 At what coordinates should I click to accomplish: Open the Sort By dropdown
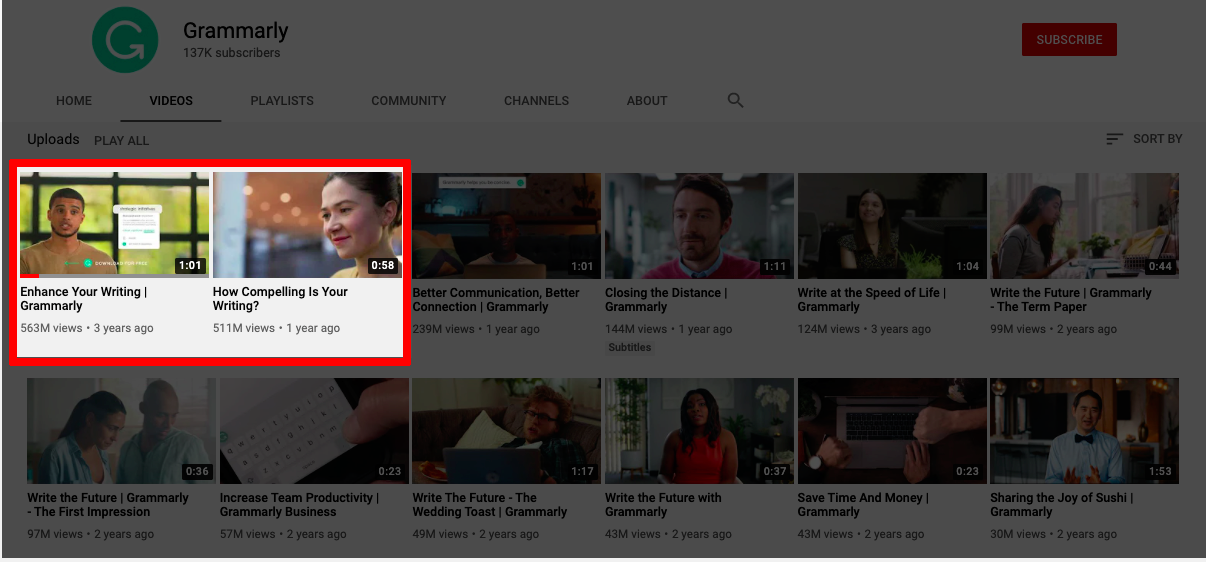point(1144,139)
